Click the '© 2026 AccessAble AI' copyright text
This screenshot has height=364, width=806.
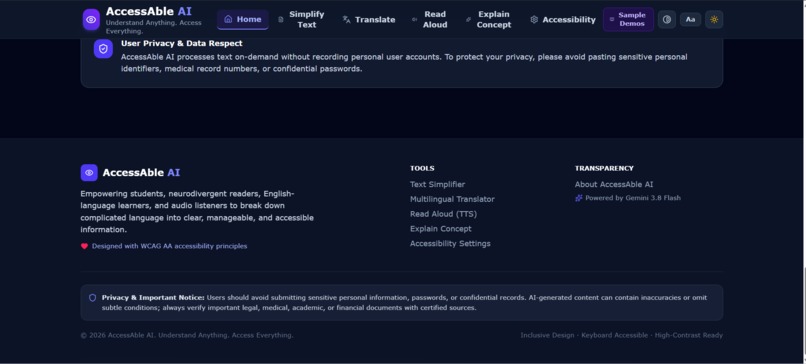[x=187, y=335]
